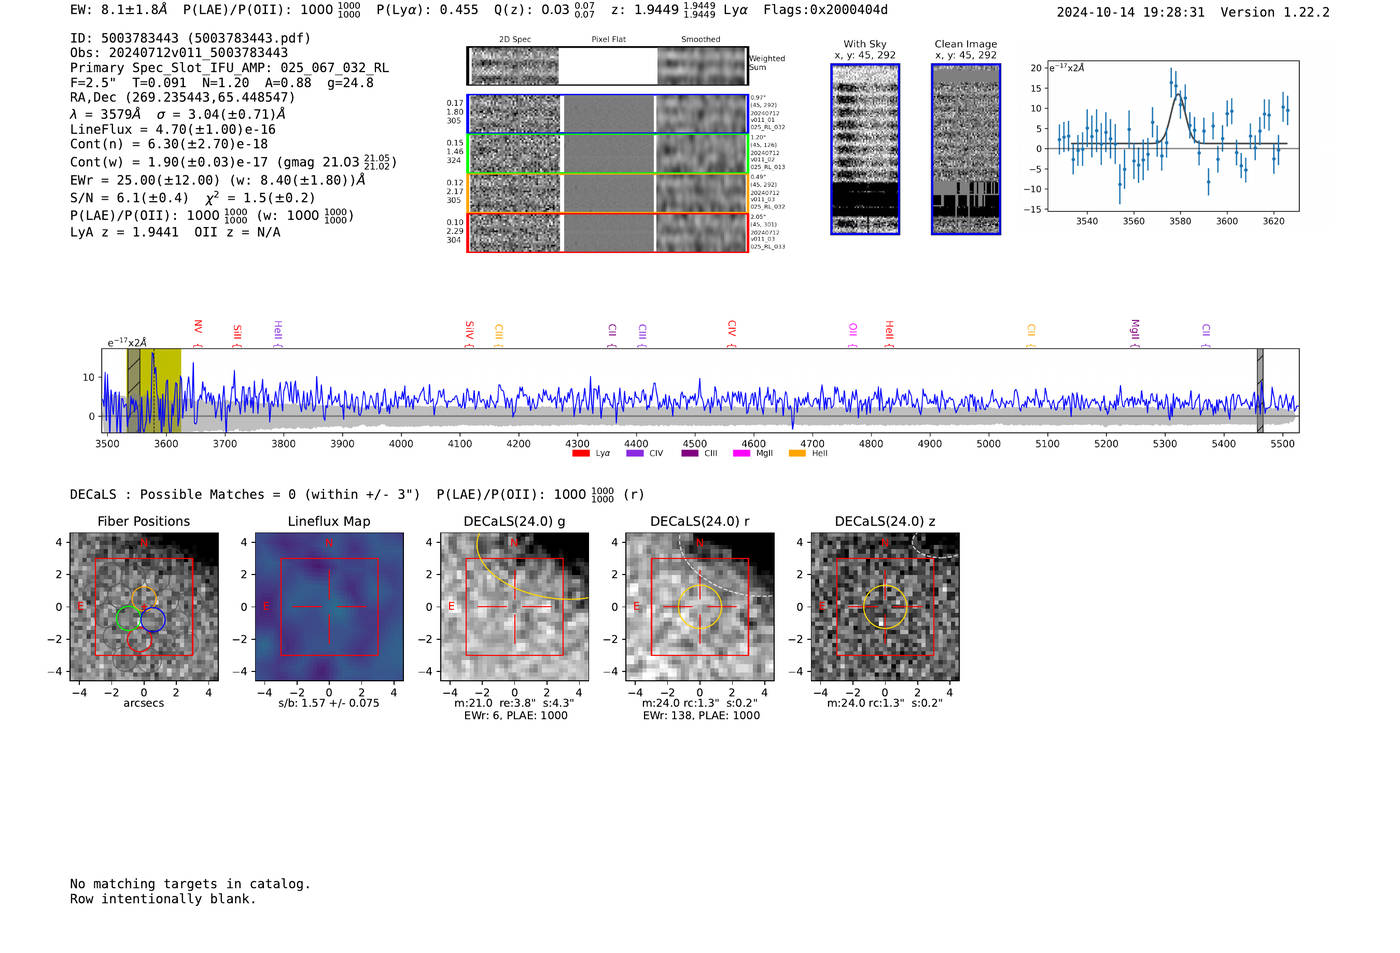Viewport: 1400px width, 953px height.
Task: Click the orange-bordered 2D spectrum row
Action: pyautogui.click(x=608, y=193)
